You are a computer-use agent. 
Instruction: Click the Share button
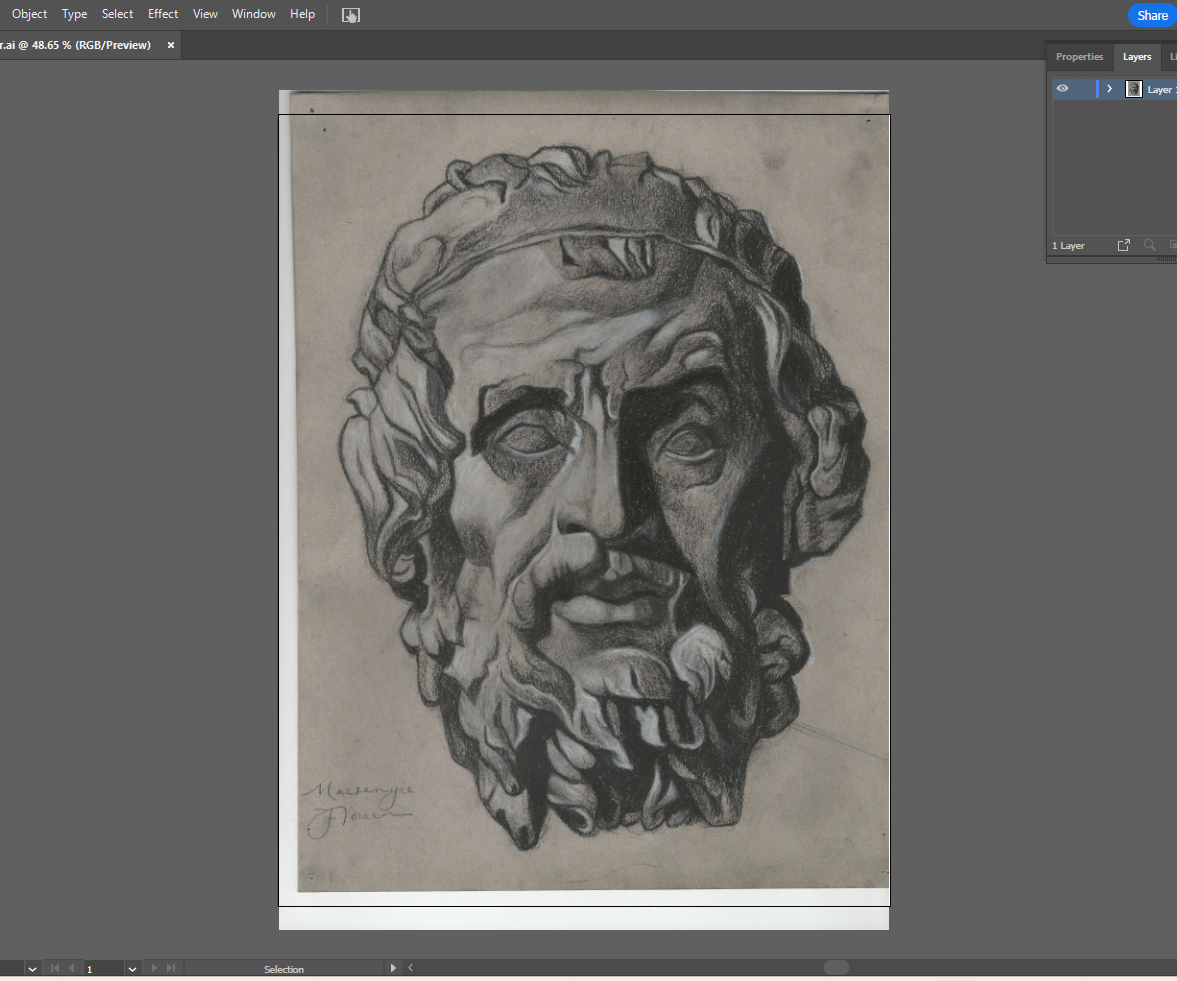pyautogui.click(x=1151, y=15)
